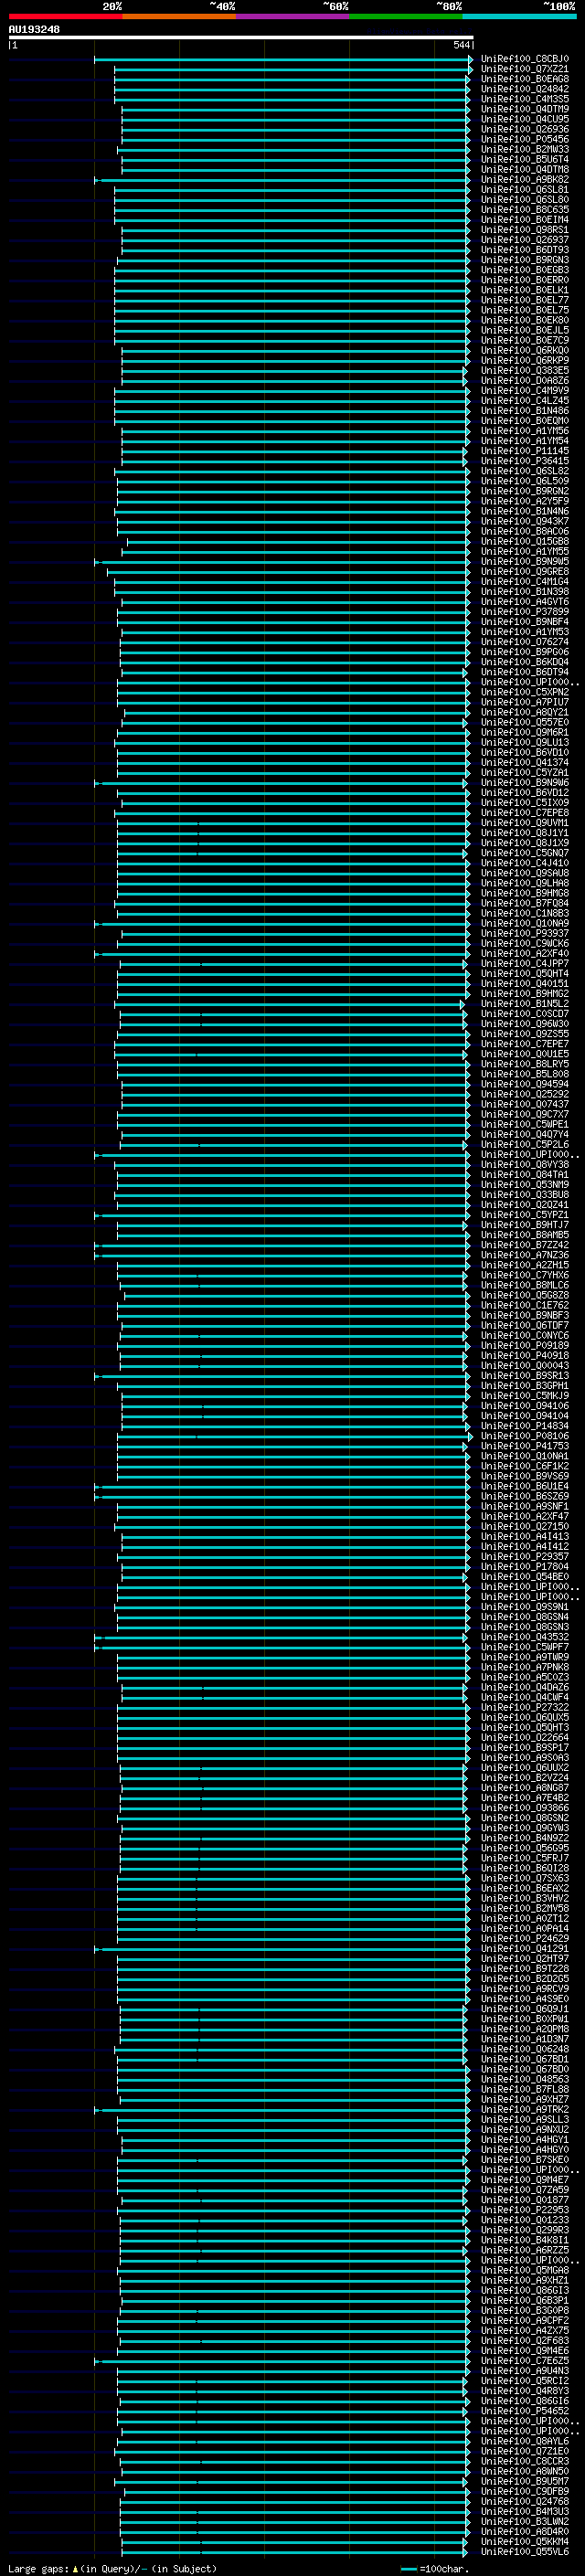Select the UniRef100_B1N5L2 label
The width and height of the screenshot is (585, 2576).
point(524,1003)
